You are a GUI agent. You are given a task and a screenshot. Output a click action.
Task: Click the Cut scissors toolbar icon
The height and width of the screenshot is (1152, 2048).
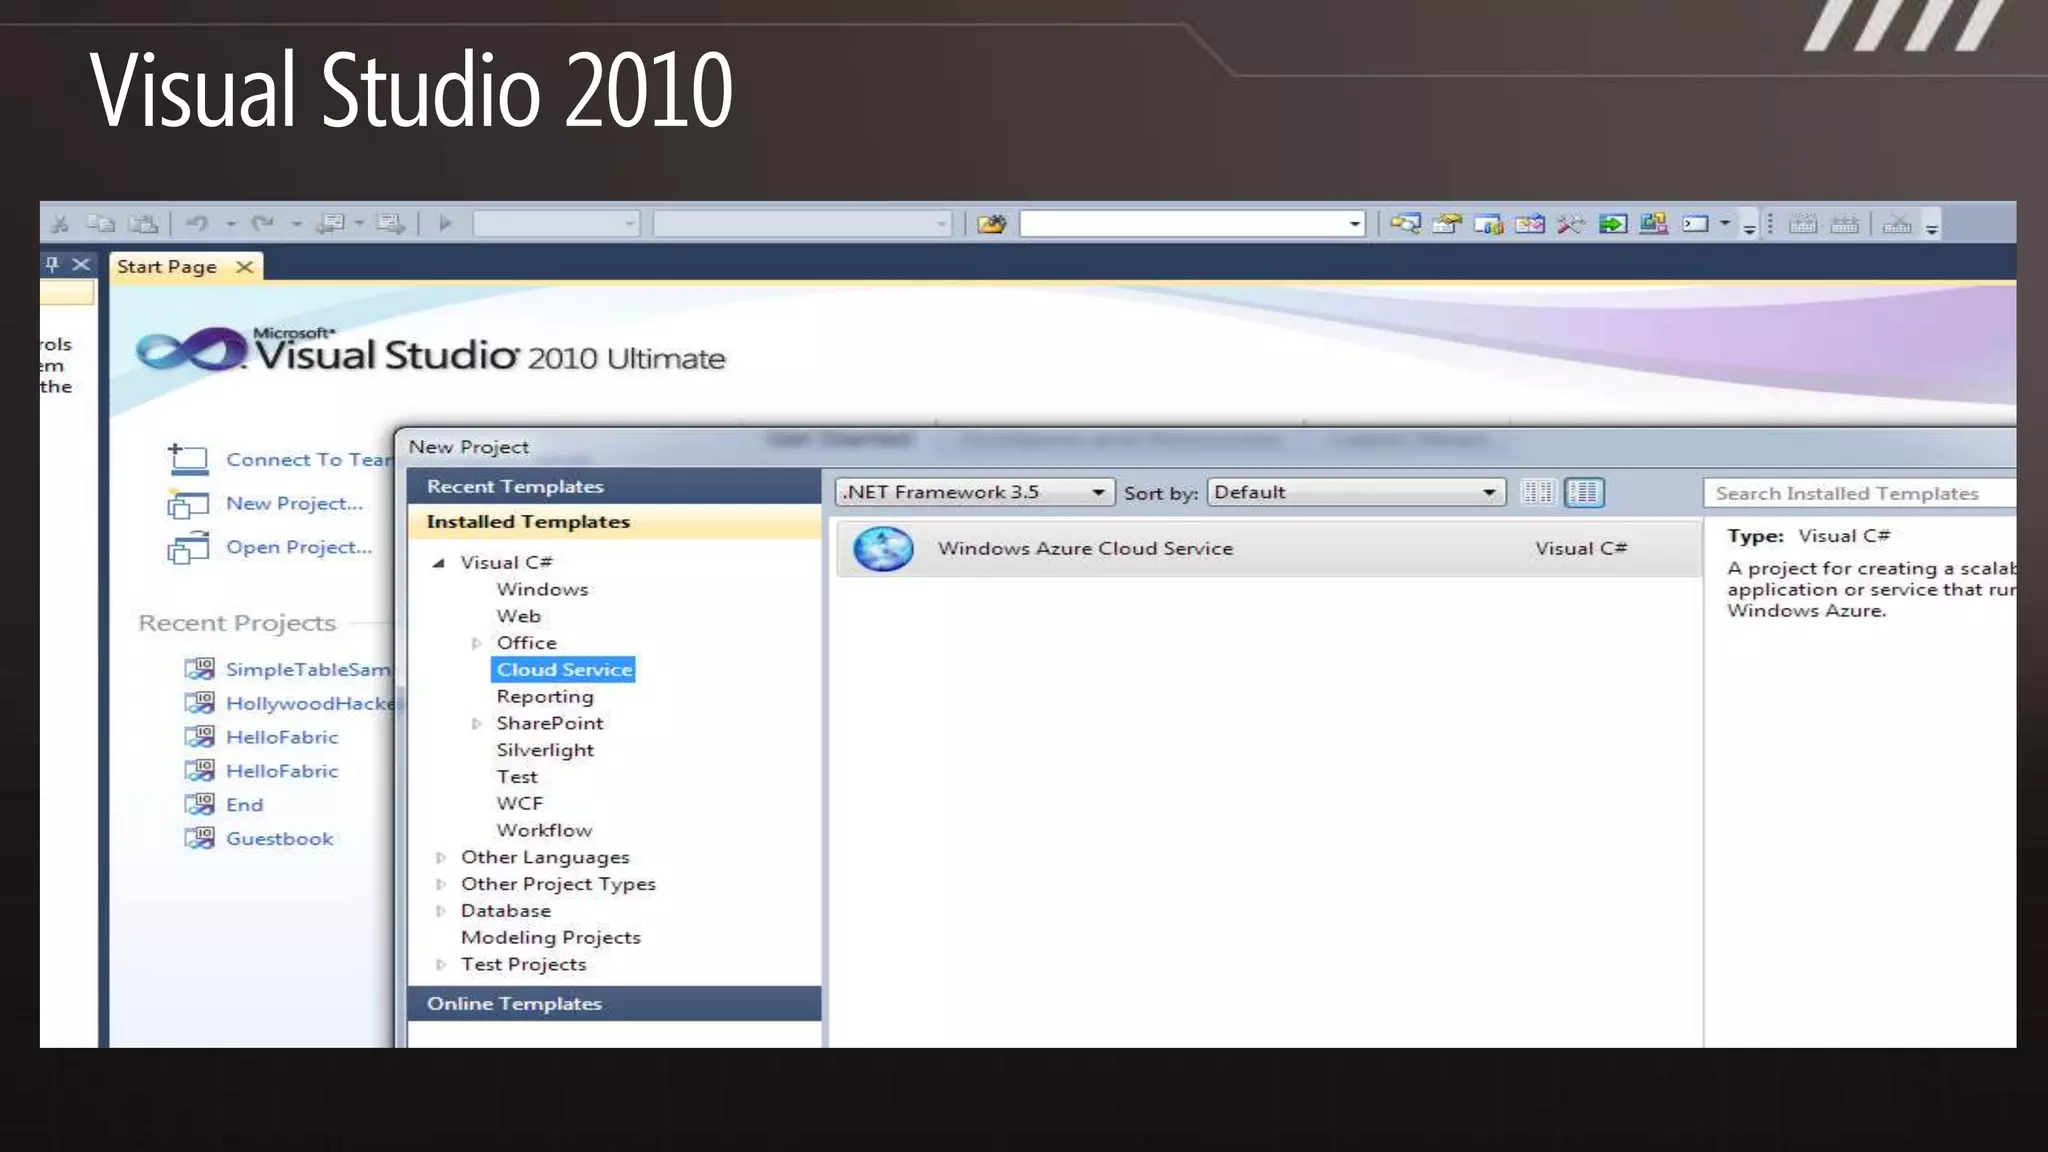point(61,224)
